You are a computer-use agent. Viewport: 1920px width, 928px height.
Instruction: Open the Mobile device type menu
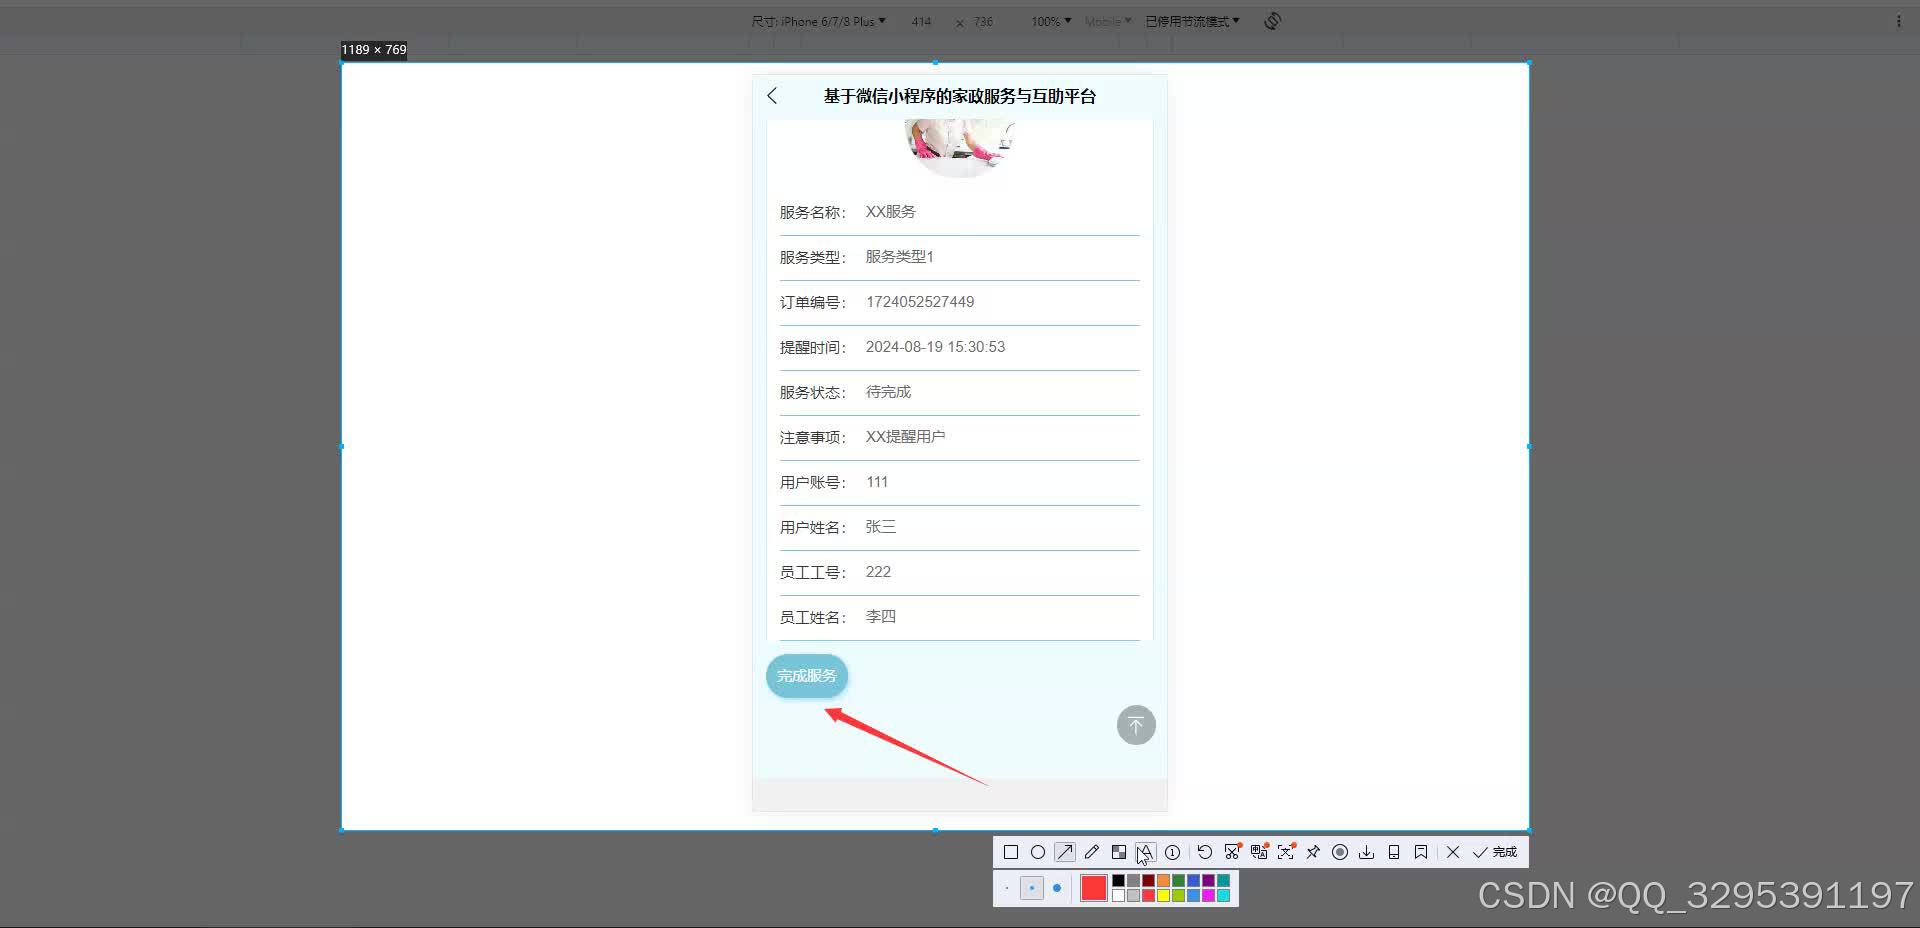point(1106,20)
